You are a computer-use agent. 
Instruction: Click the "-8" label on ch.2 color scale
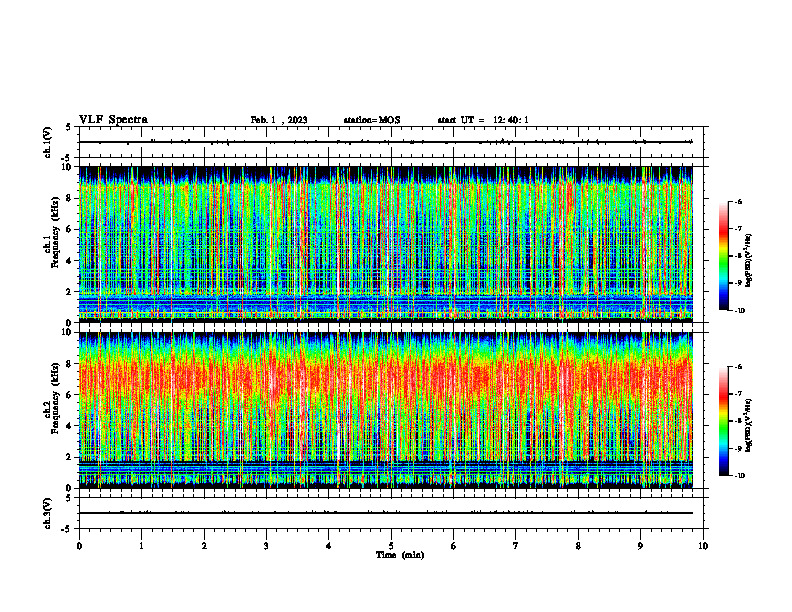click(x=738, y=421)
